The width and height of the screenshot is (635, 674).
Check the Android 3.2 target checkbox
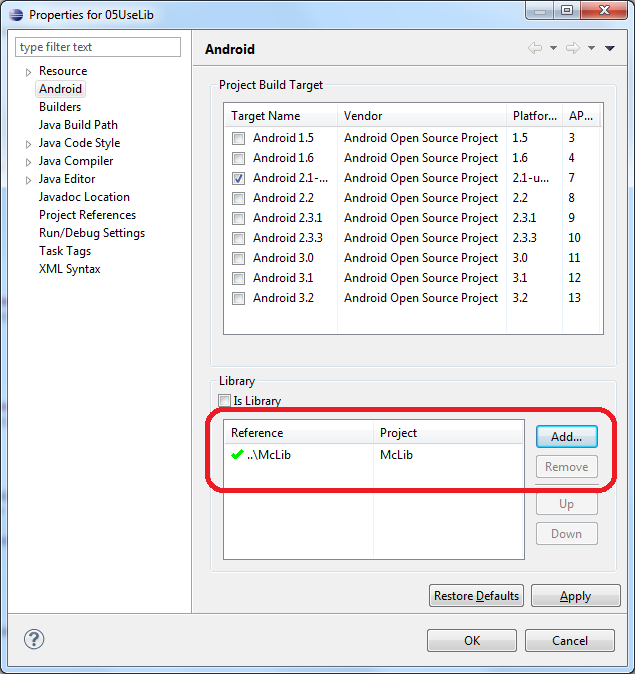pos(238,298)
